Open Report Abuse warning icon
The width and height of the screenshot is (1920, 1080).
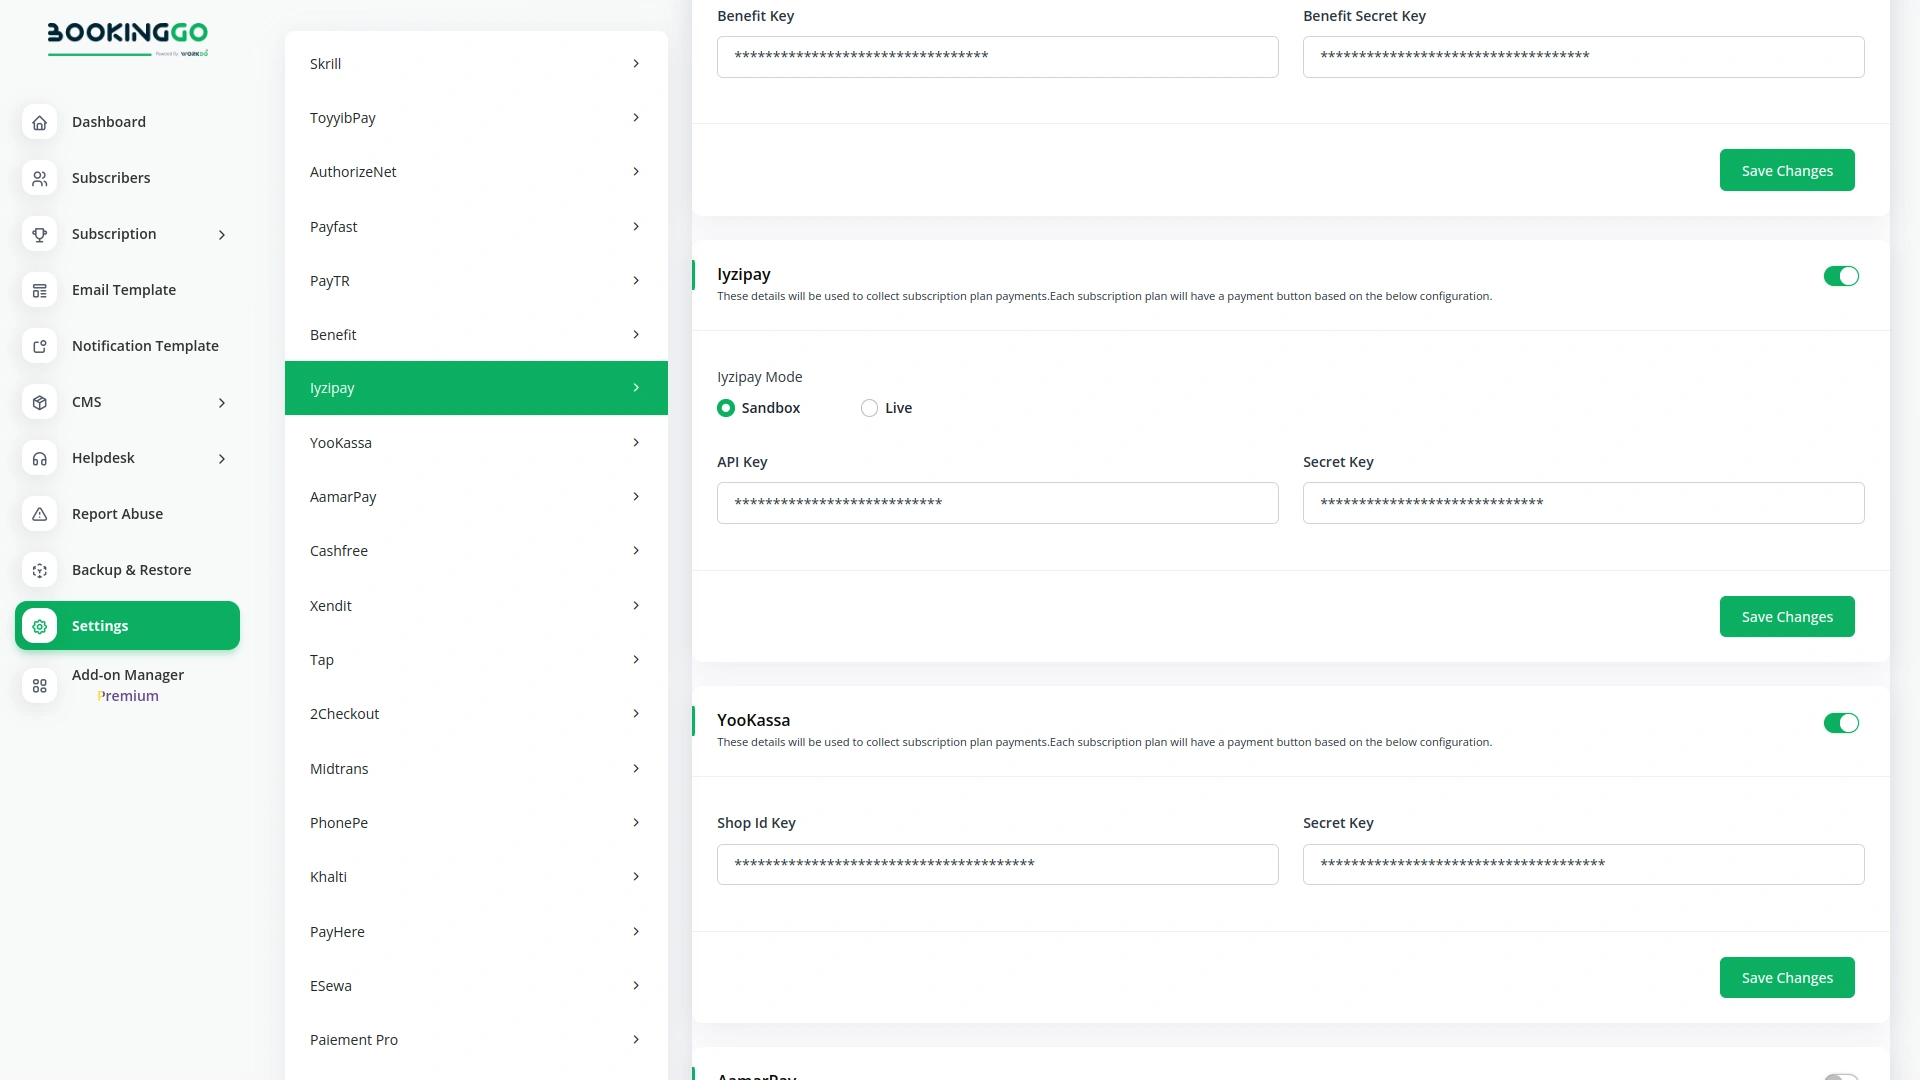pos(39,514)
